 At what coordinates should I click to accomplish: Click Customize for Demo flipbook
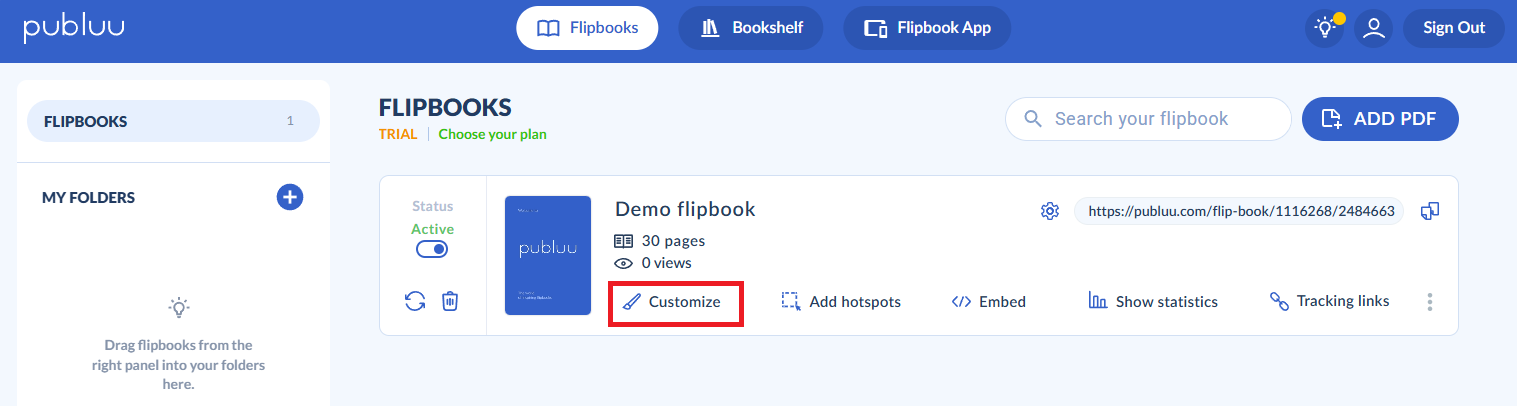point(674,301)
